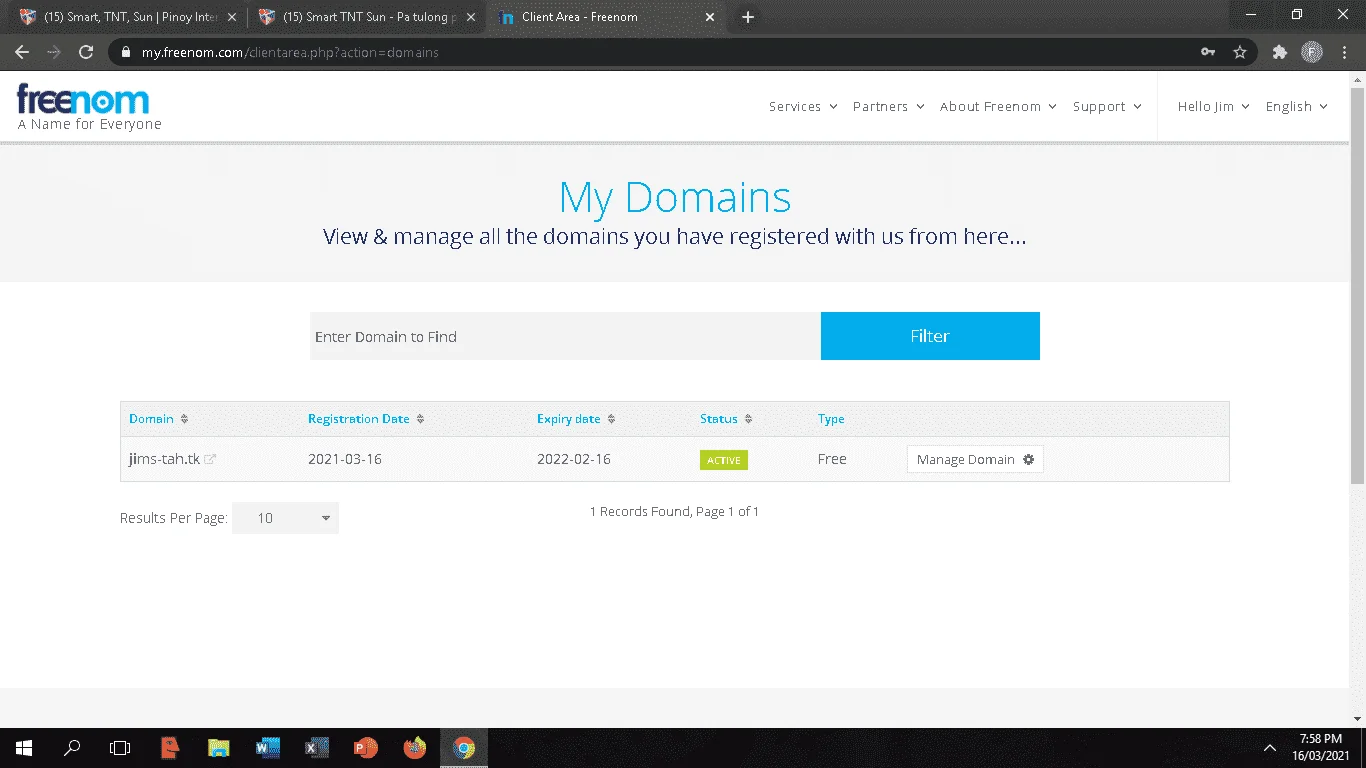Show hidden system tray icons
Screen dimensions: 1366x768
coord(1270,748)
